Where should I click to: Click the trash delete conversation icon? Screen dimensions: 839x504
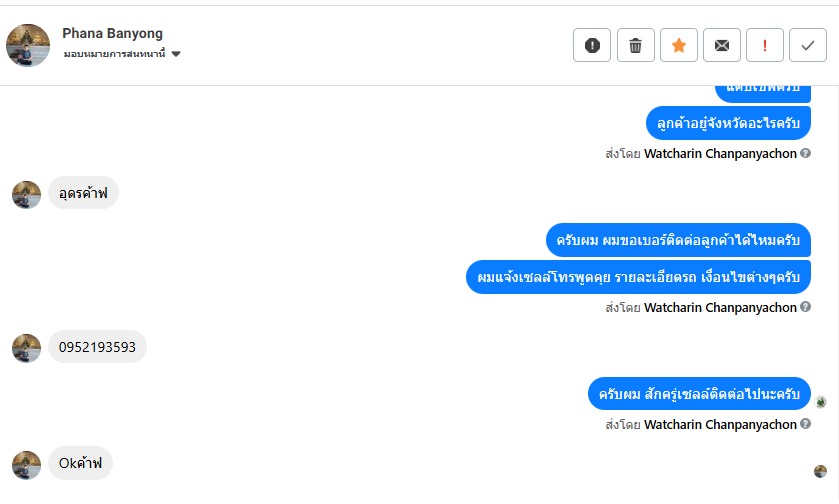(635, 45)
